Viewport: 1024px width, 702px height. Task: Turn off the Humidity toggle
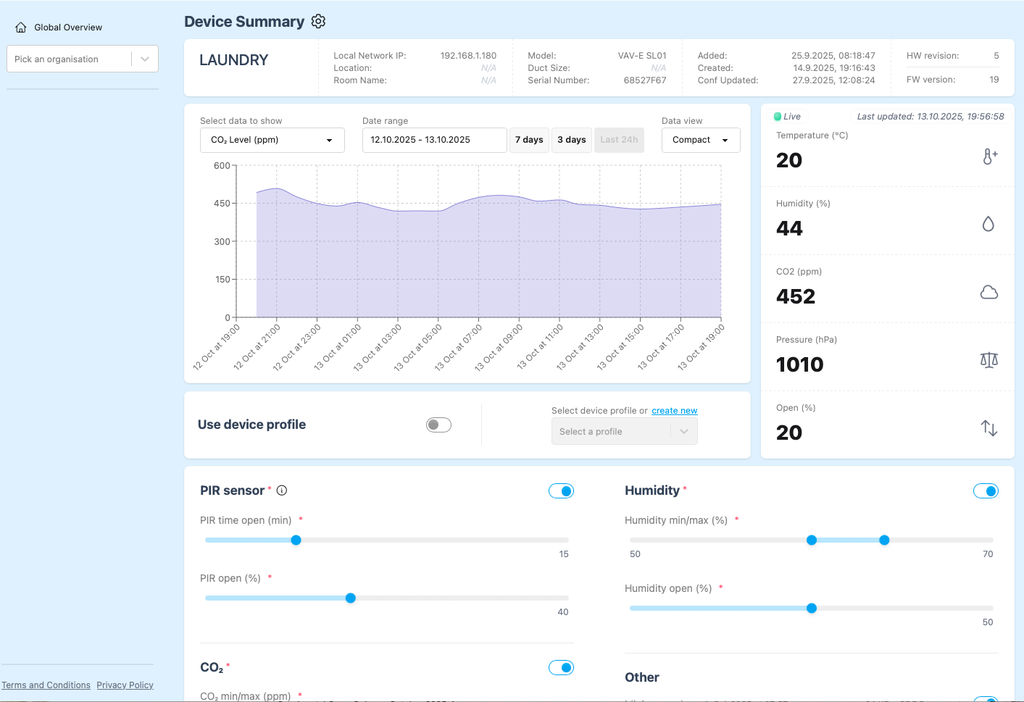985,491
